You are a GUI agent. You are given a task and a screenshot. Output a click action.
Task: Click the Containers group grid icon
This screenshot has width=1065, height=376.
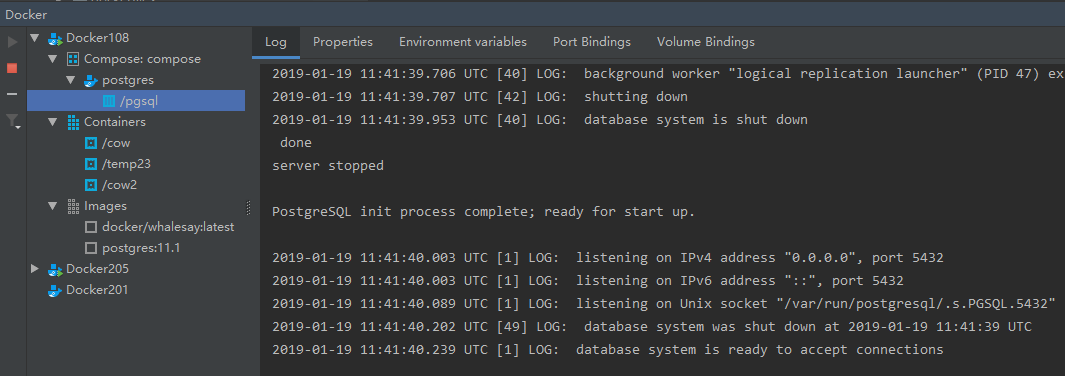click(73, 122)
